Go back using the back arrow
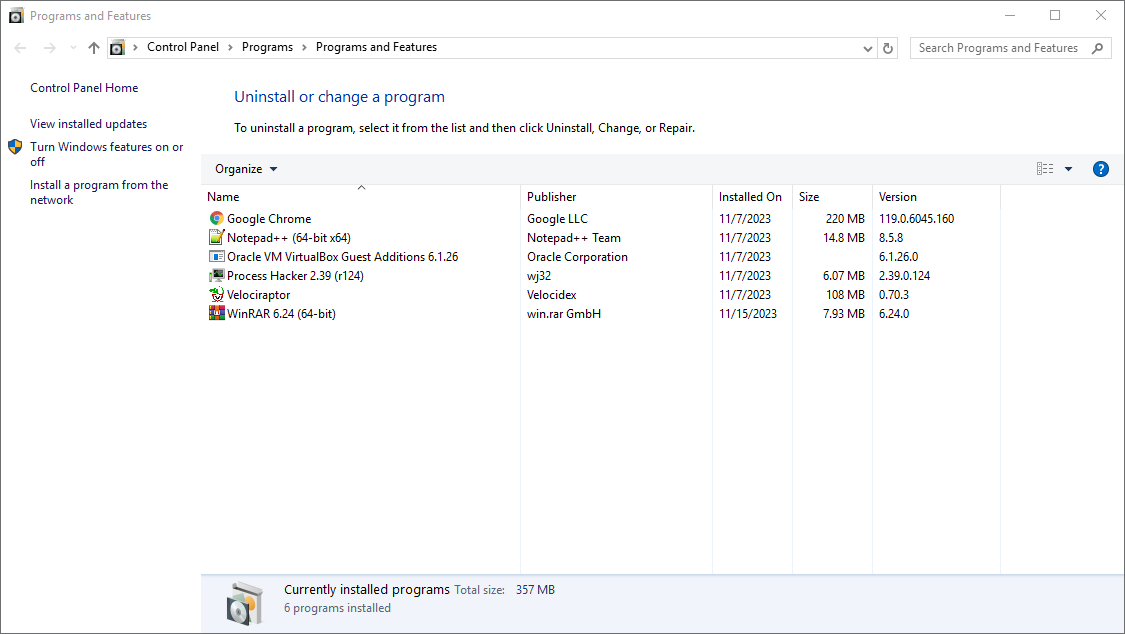 [x=20, y=48]
